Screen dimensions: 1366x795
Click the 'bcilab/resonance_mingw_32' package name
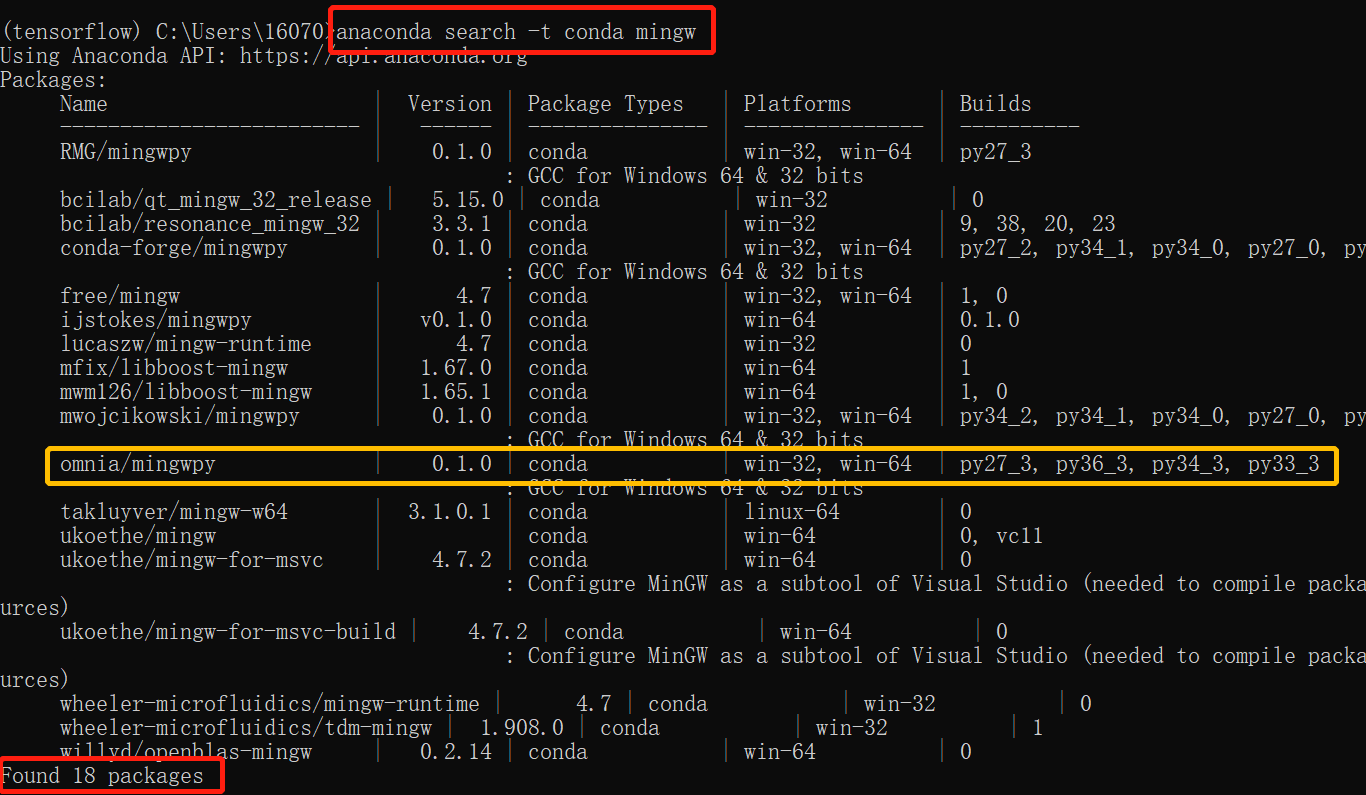coord(210,224)
